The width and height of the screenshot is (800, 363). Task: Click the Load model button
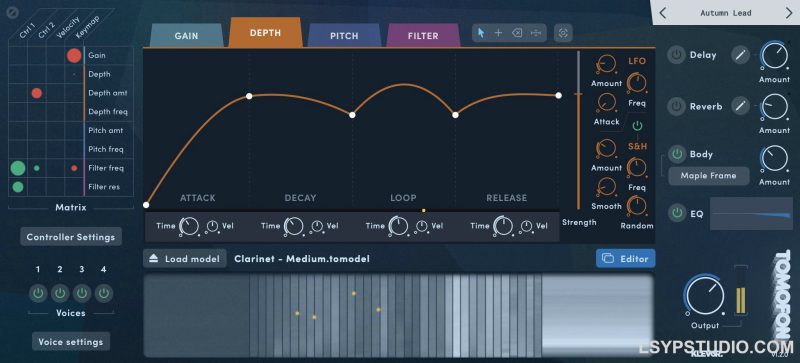[x=185, y=259]
